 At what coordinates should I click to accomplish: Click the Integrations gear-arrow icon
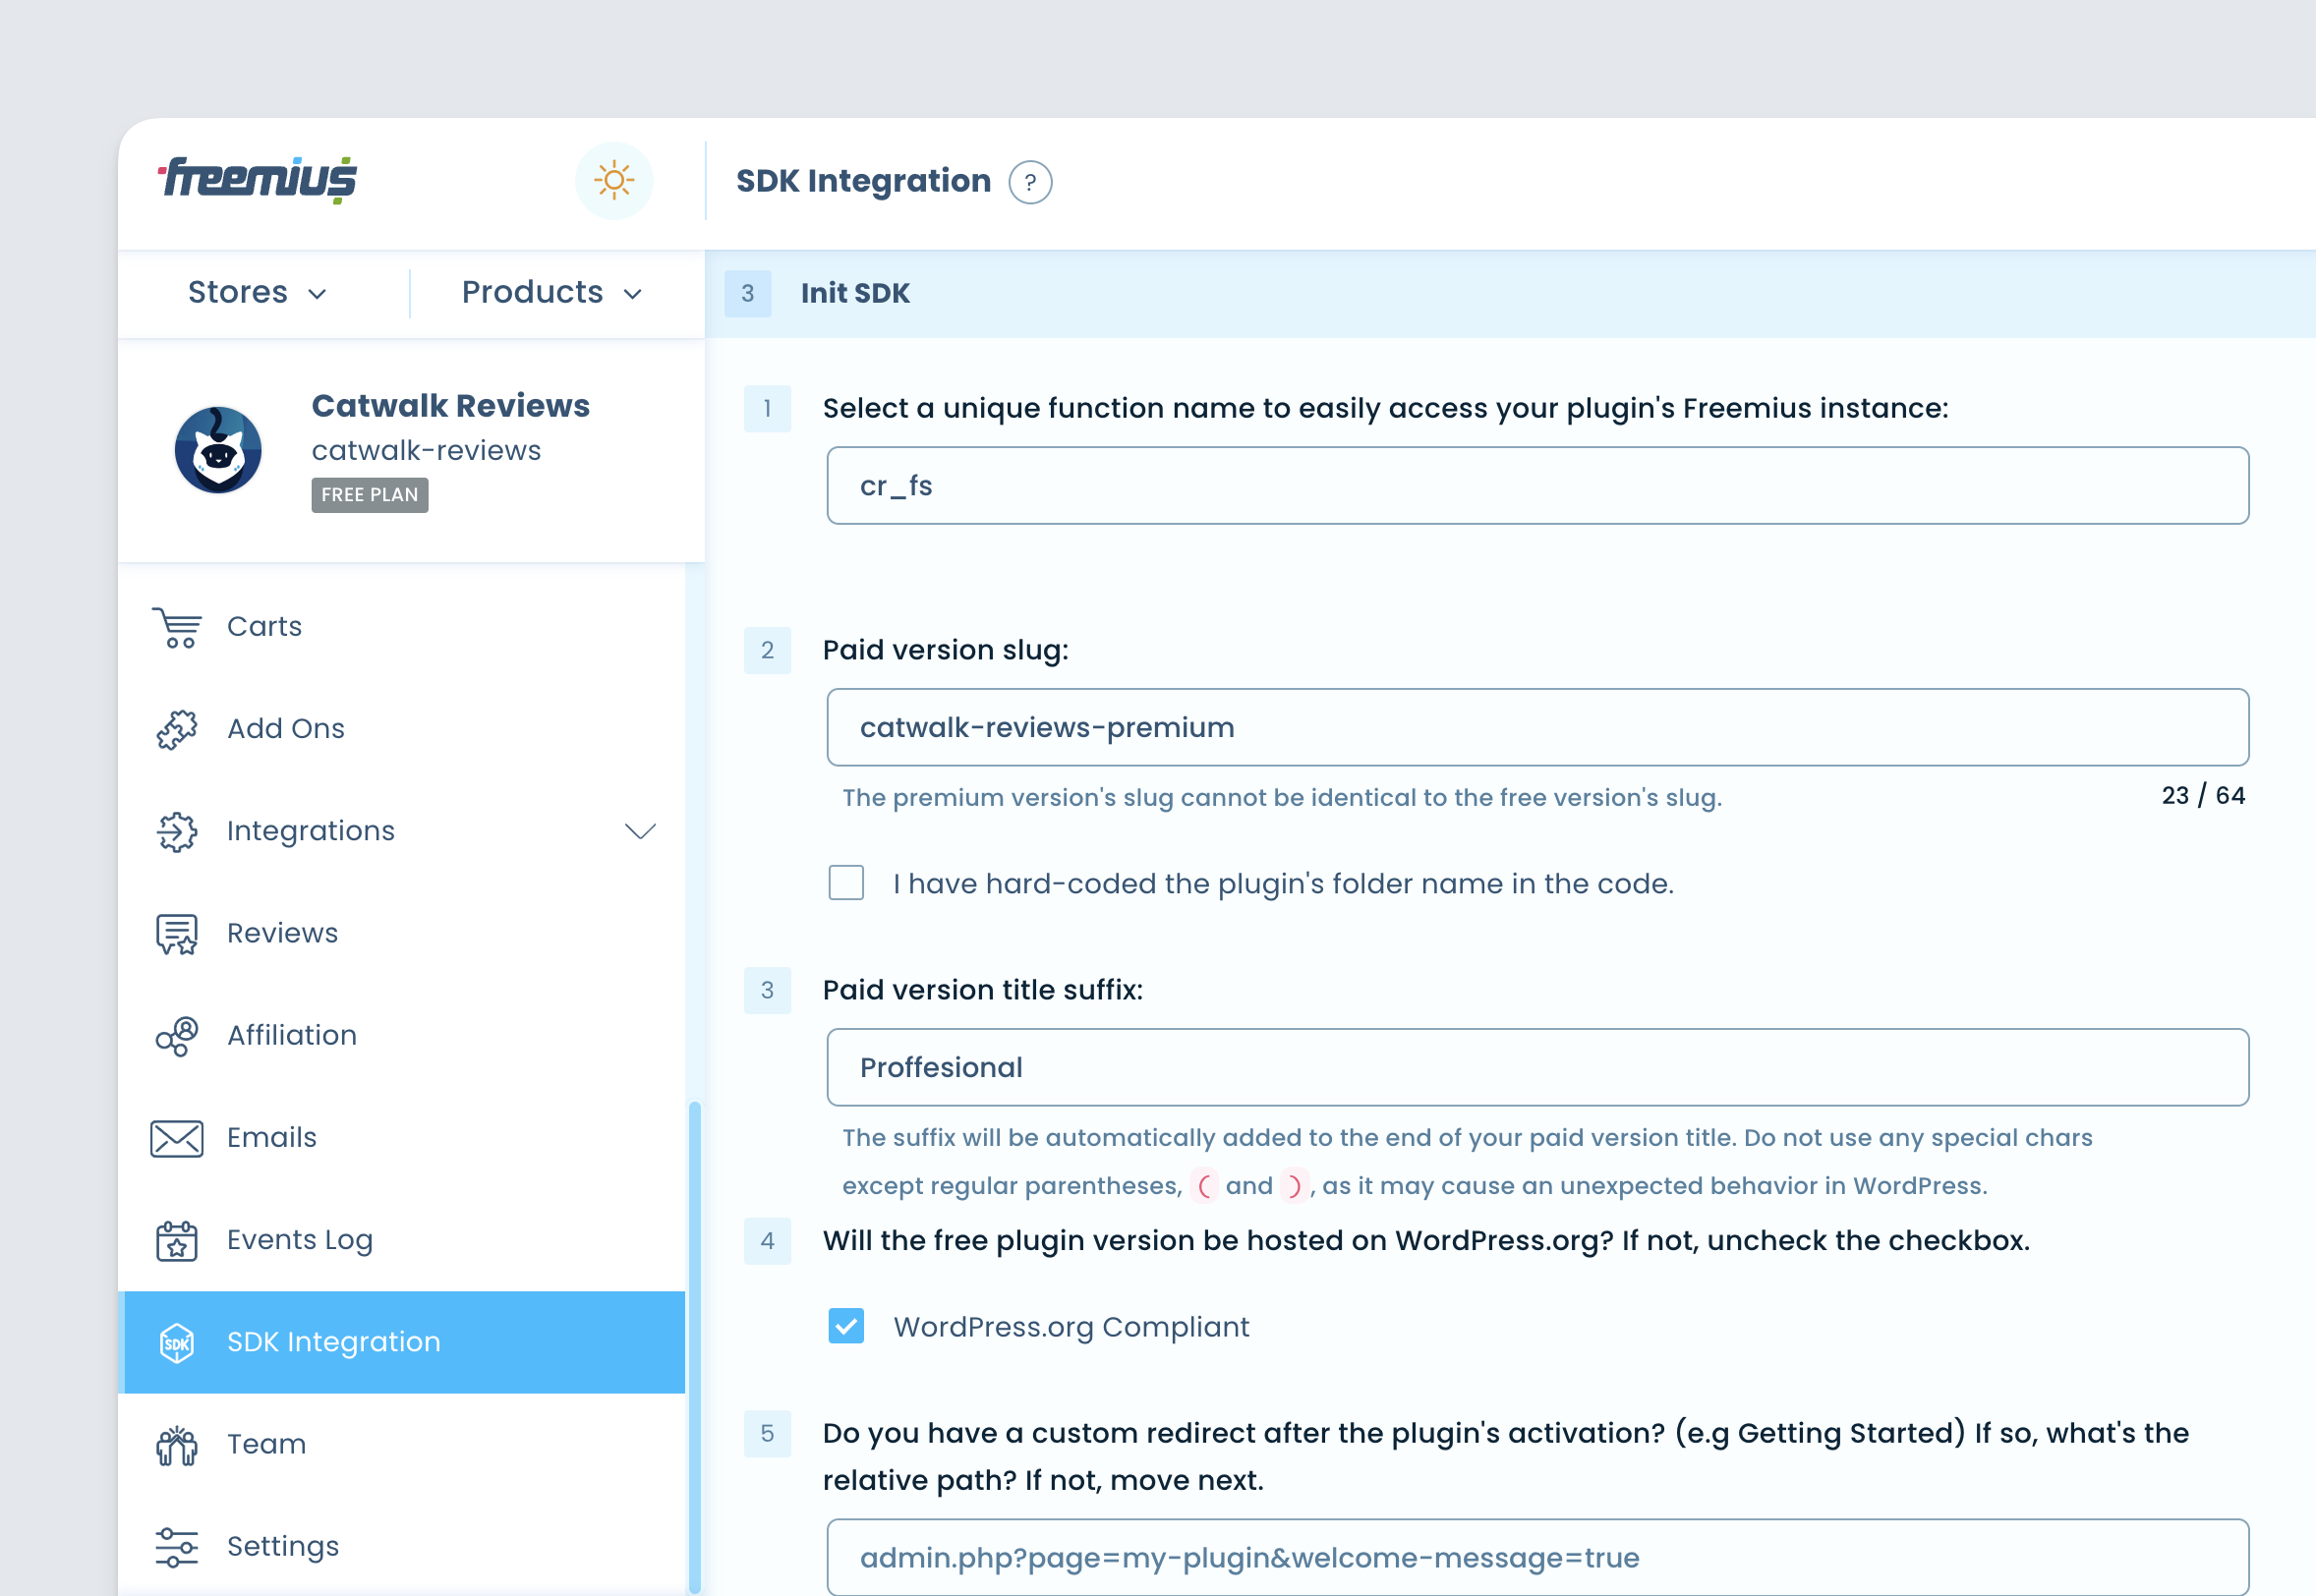point(177,831)
